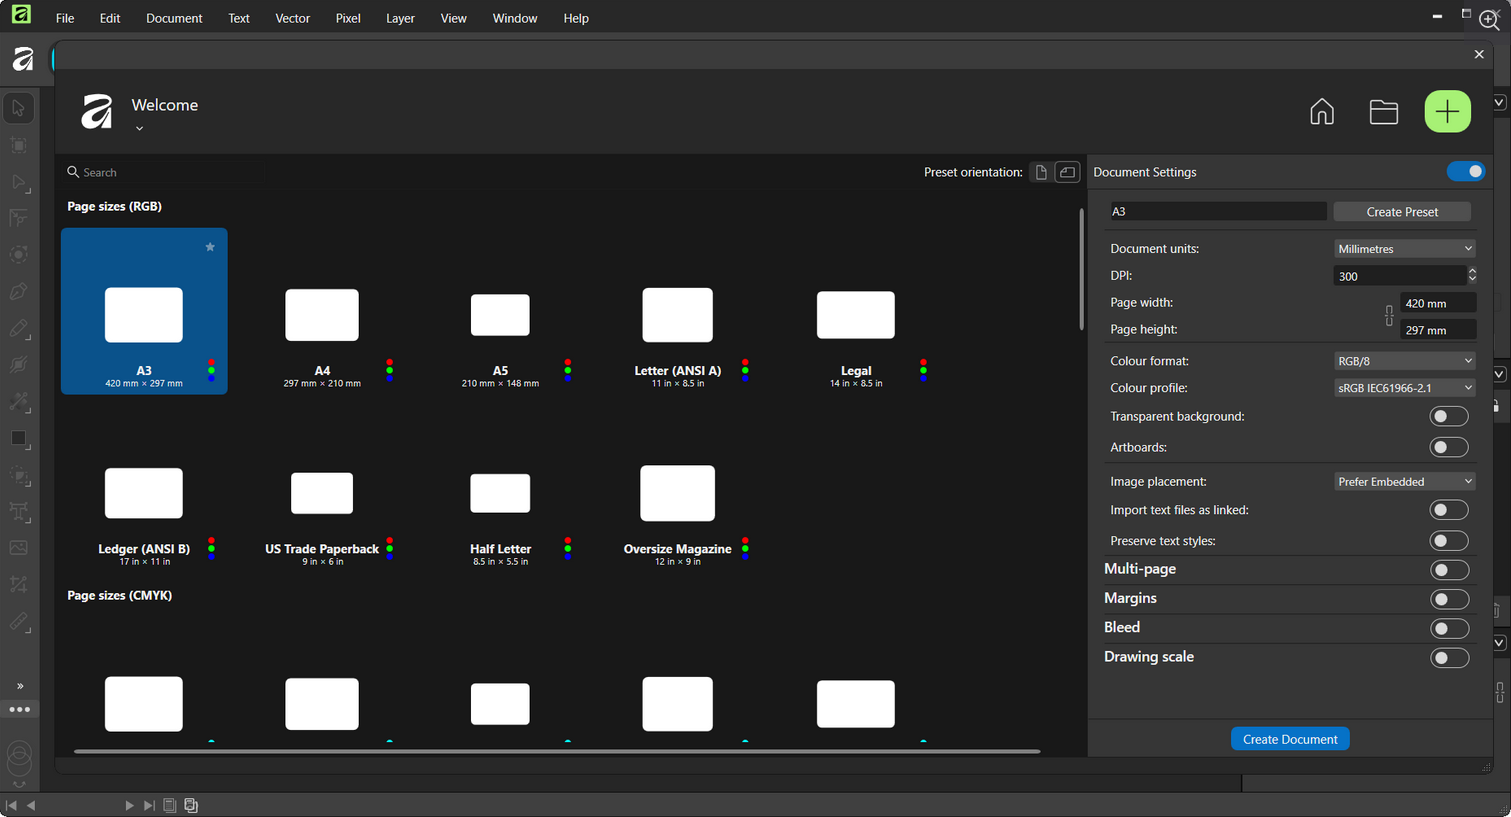This screenshot has width=1511, height=817.
Task: Click the Create Preset button
Action: pos(1401,212)
